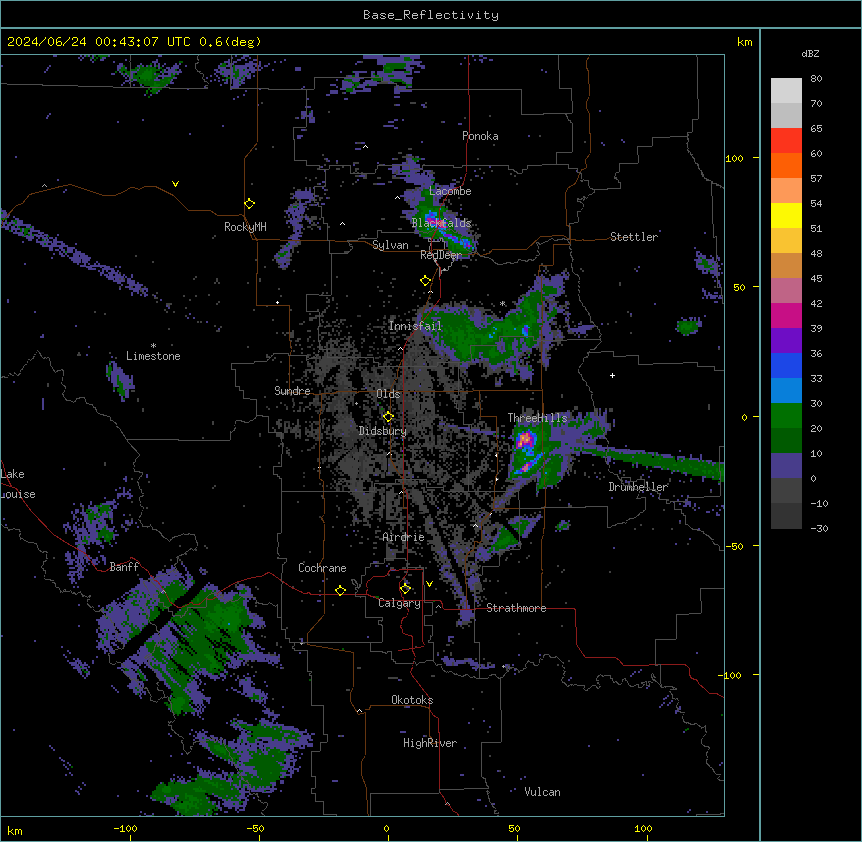Click the Olds label

point(388,394)
